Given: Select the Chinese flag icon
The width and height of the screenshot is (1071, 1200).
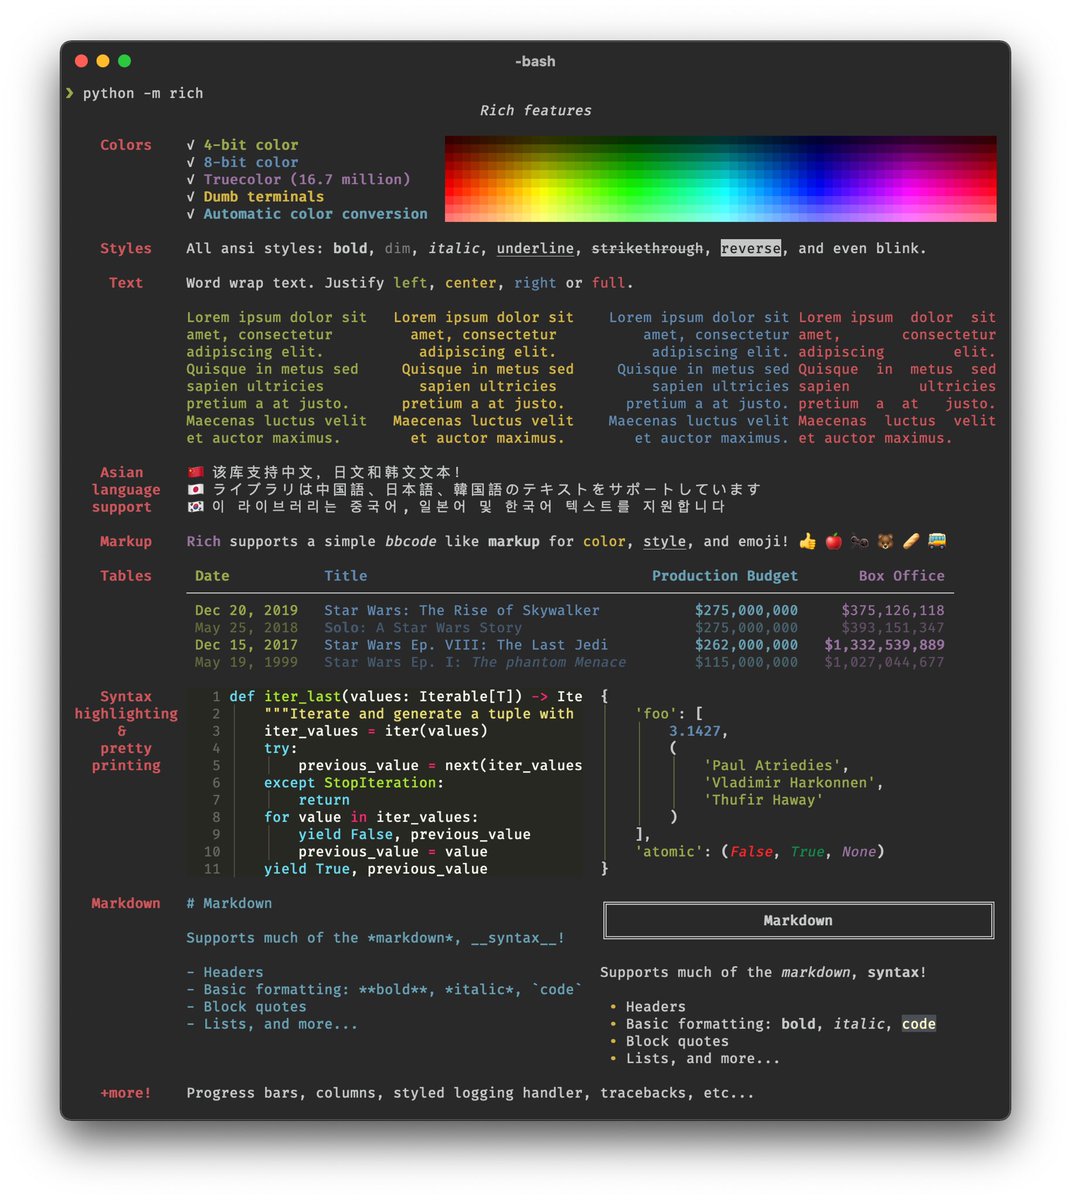Looking at the screenshot, I should (197, 472).
